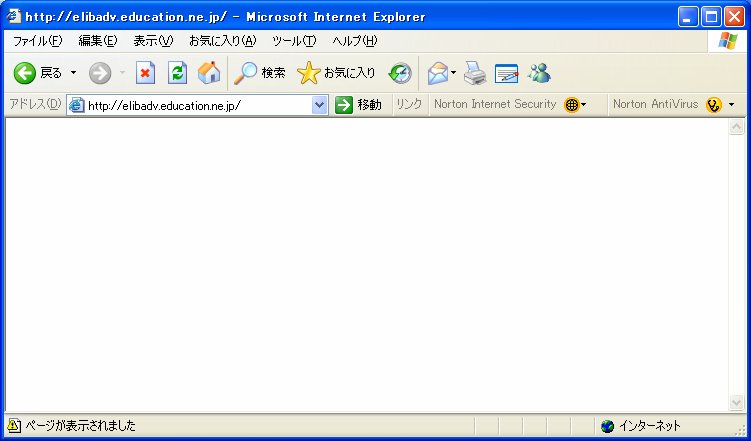Open the Back history dropdown arrow
This screenshot has width=751, height=441.
[x=73, y=73]
